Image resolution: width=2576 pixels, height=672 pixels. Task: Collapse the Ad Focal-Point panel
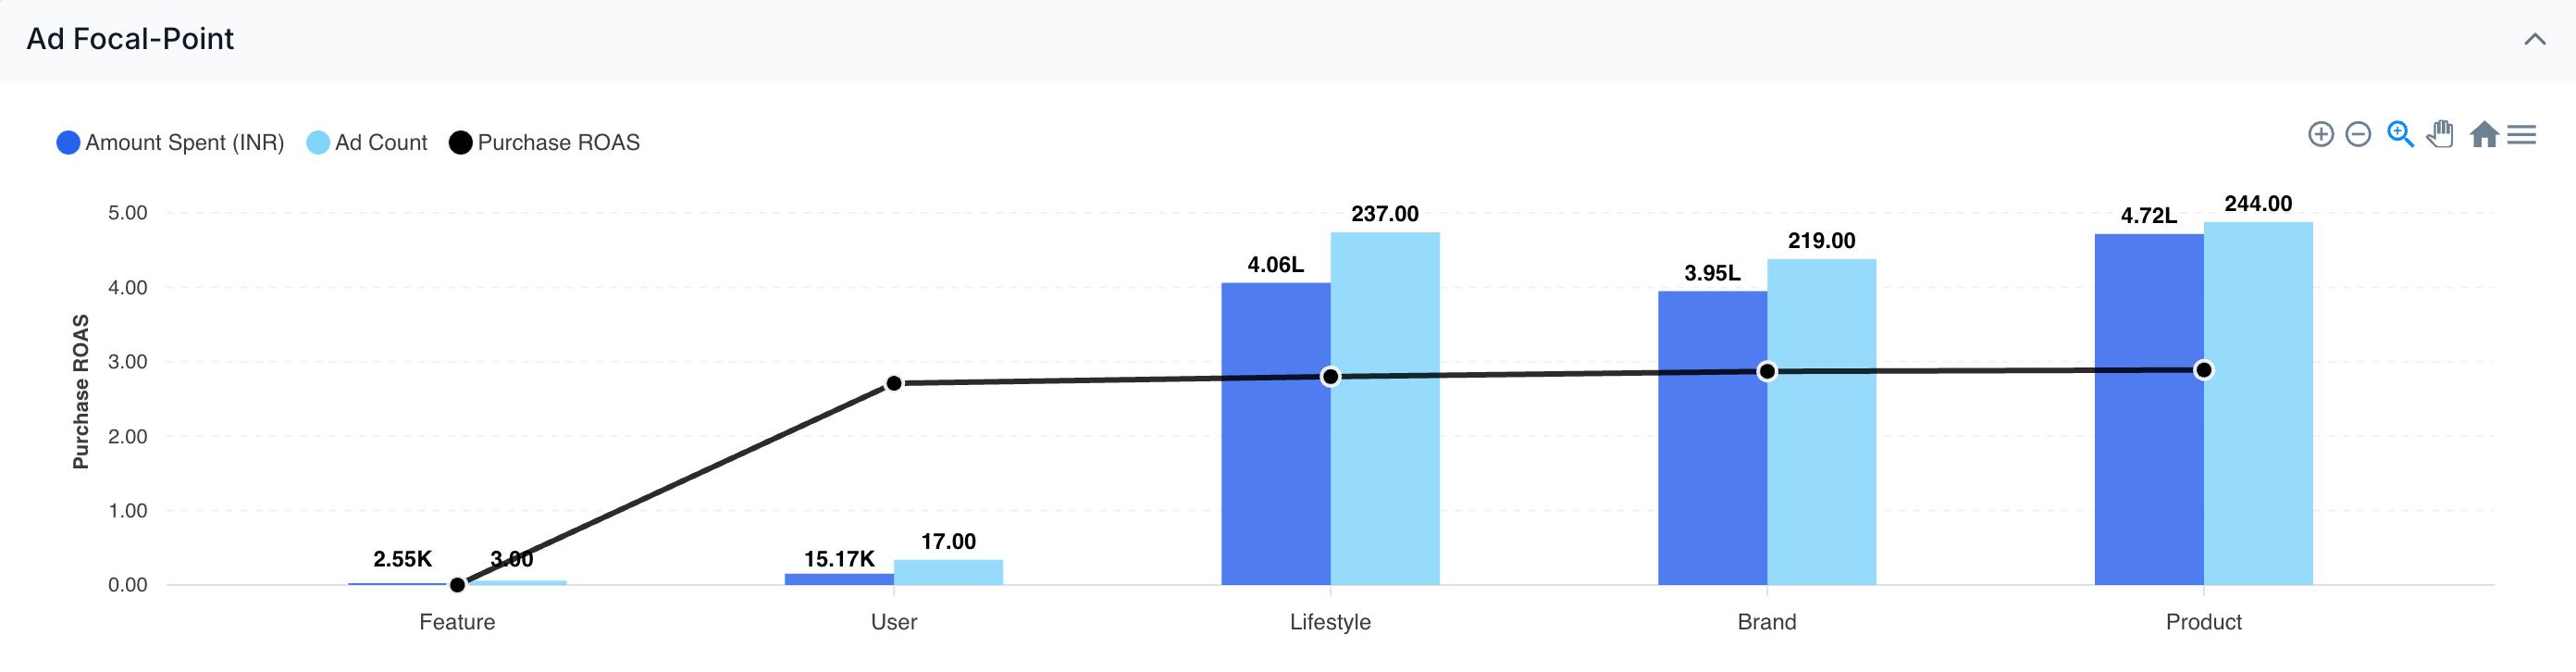pyautogui.click(x=2534, y=40)
